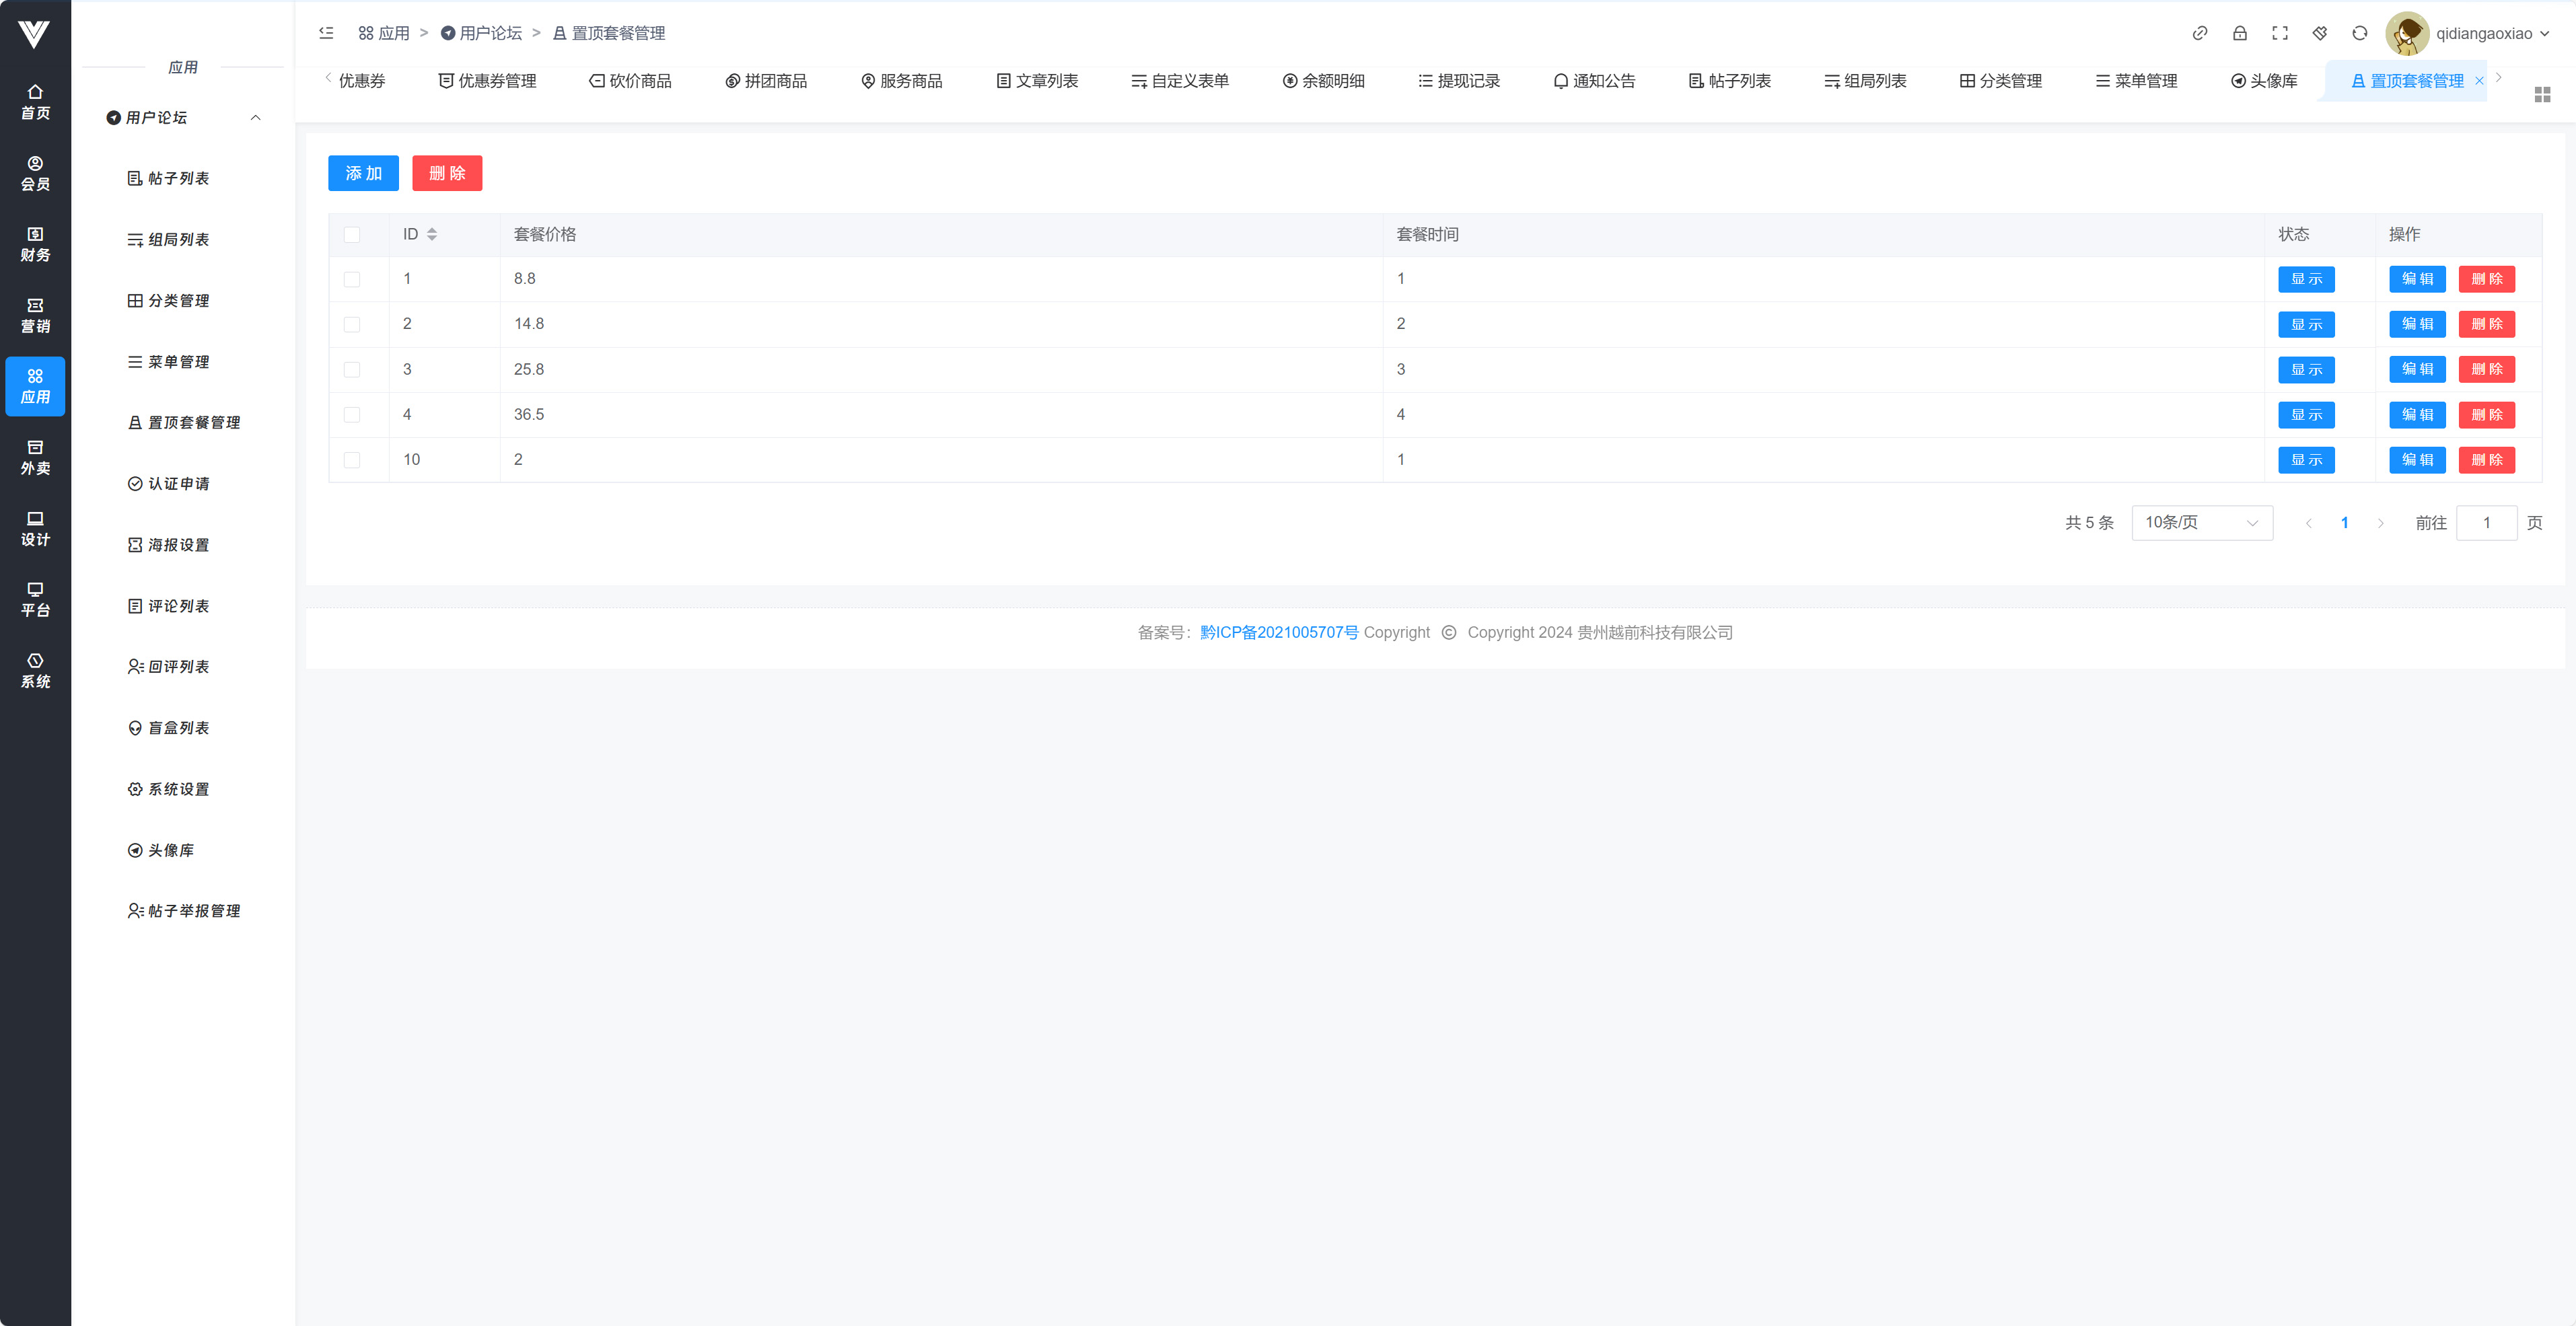Collapse the sidebar with the fold icon
2576x1326 pixels.
click(x=326, y=33)
